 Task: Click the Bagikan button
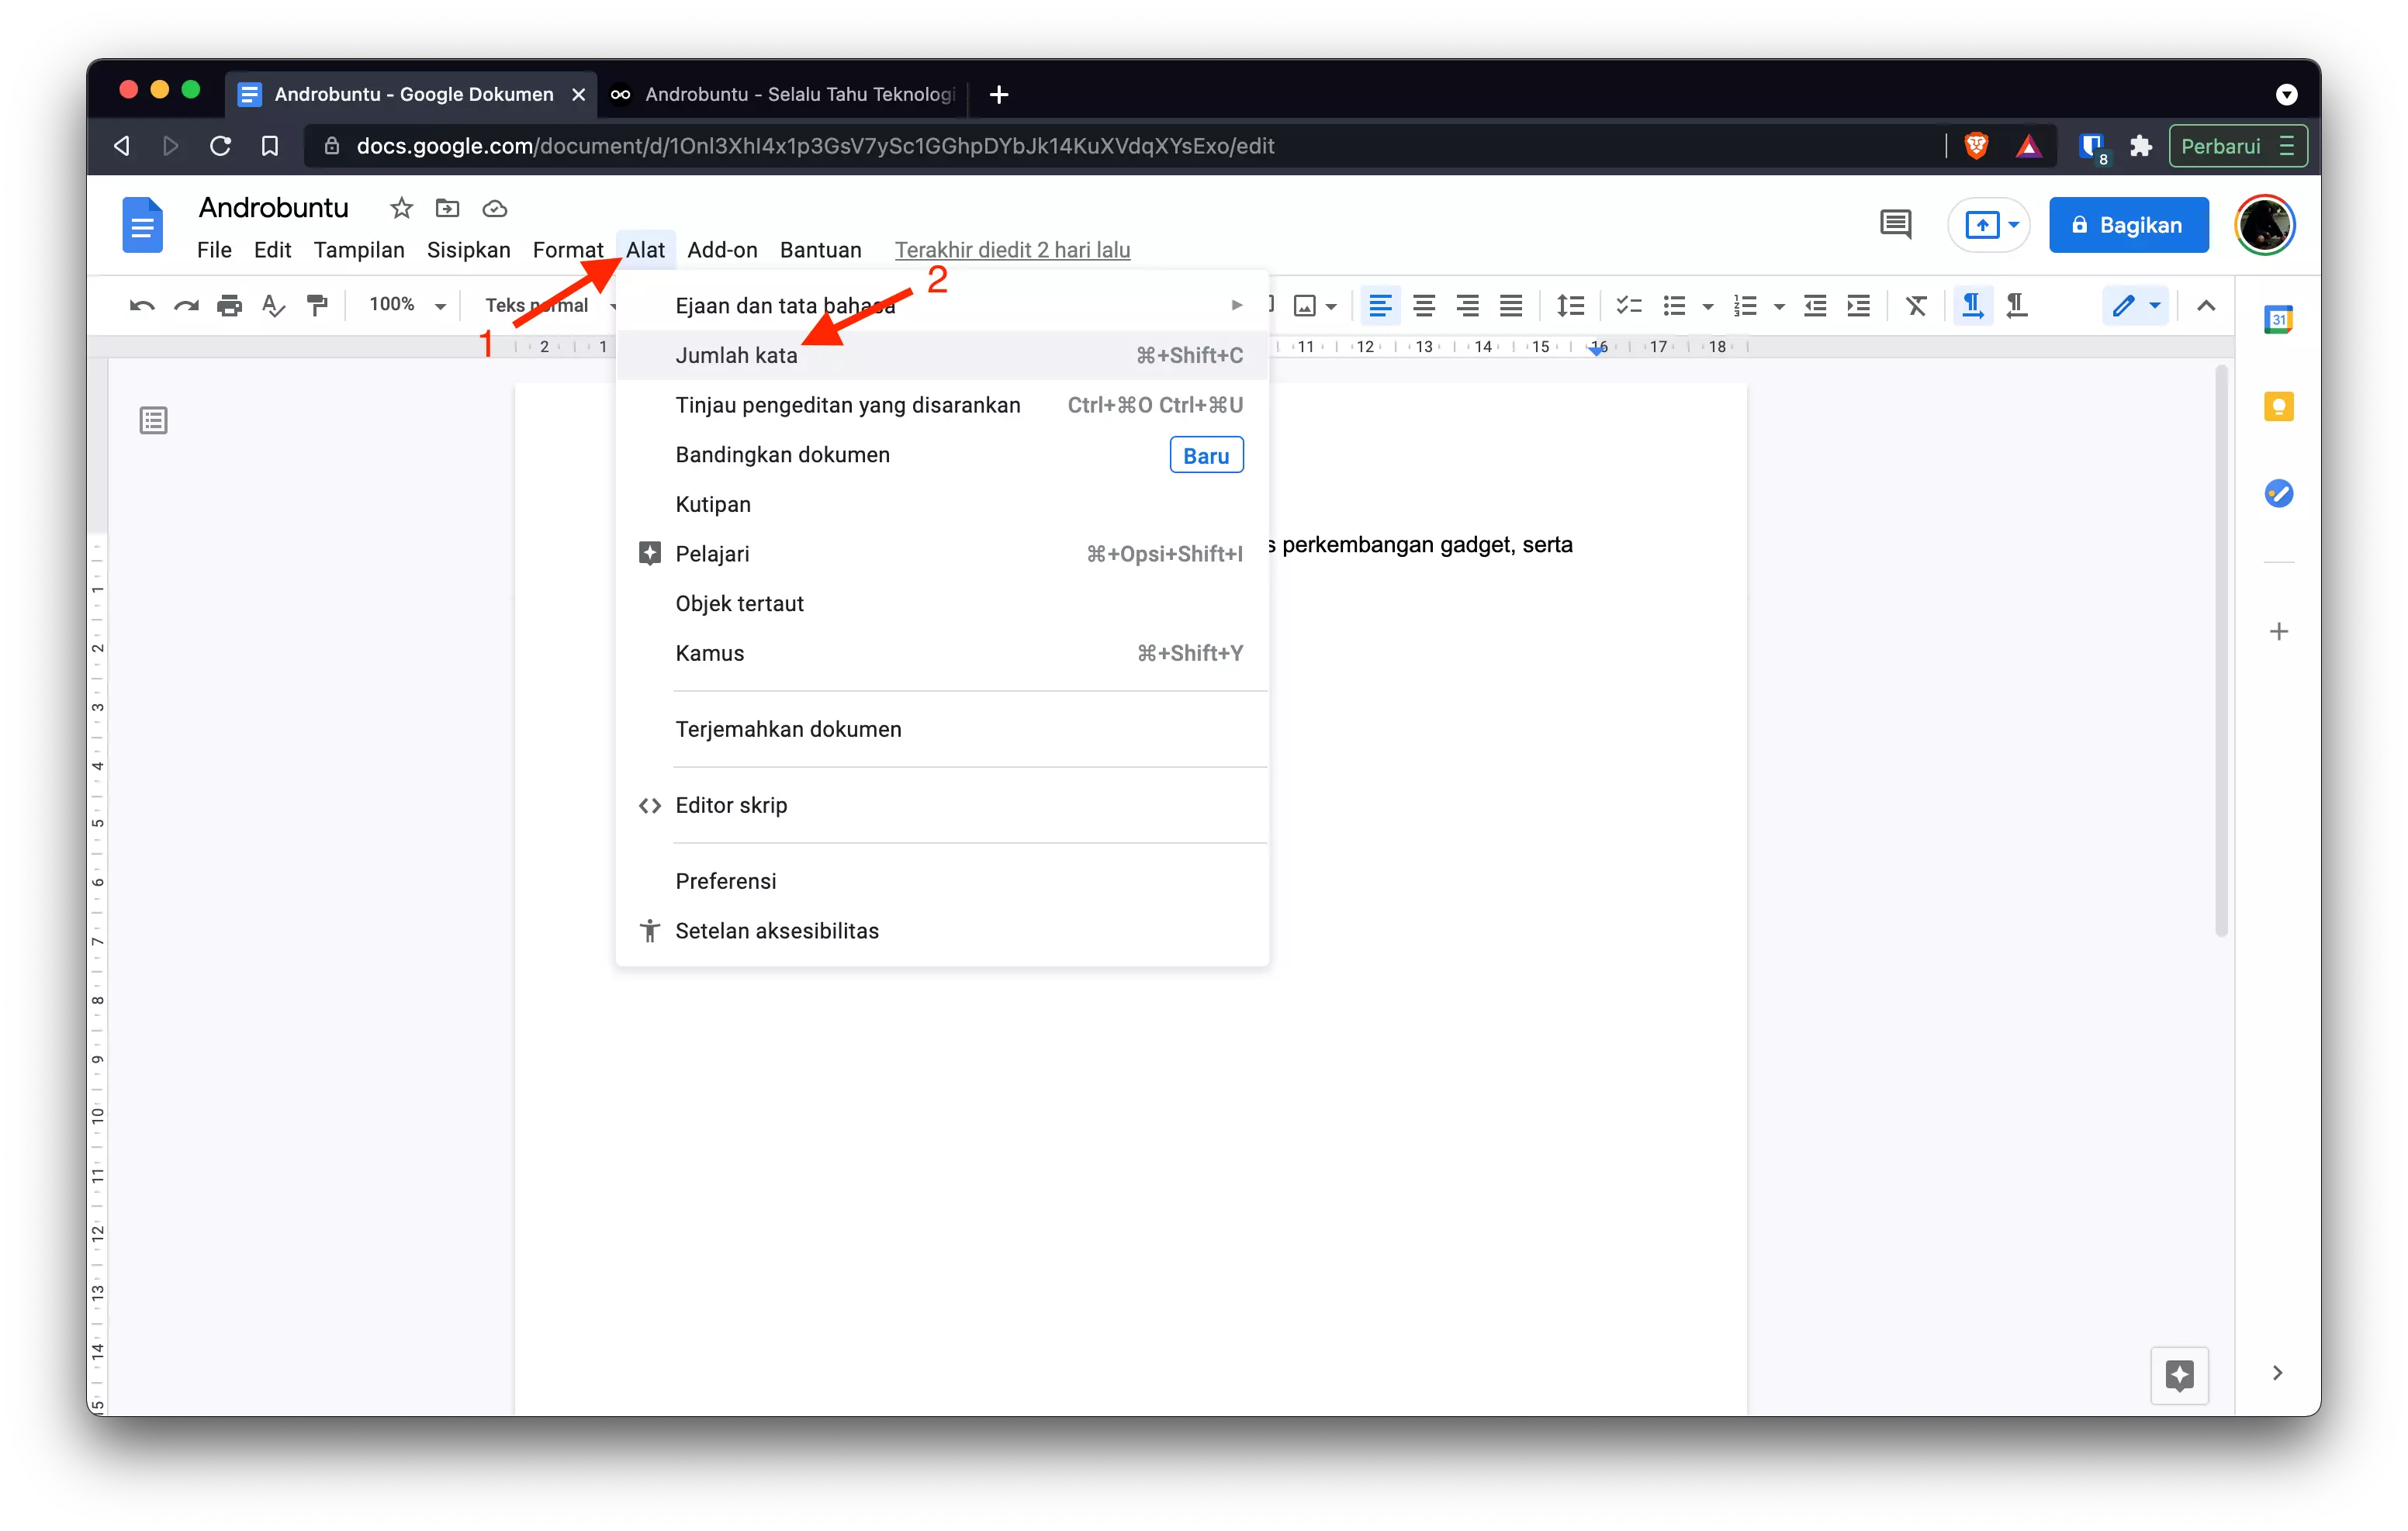pos(2128,224)
